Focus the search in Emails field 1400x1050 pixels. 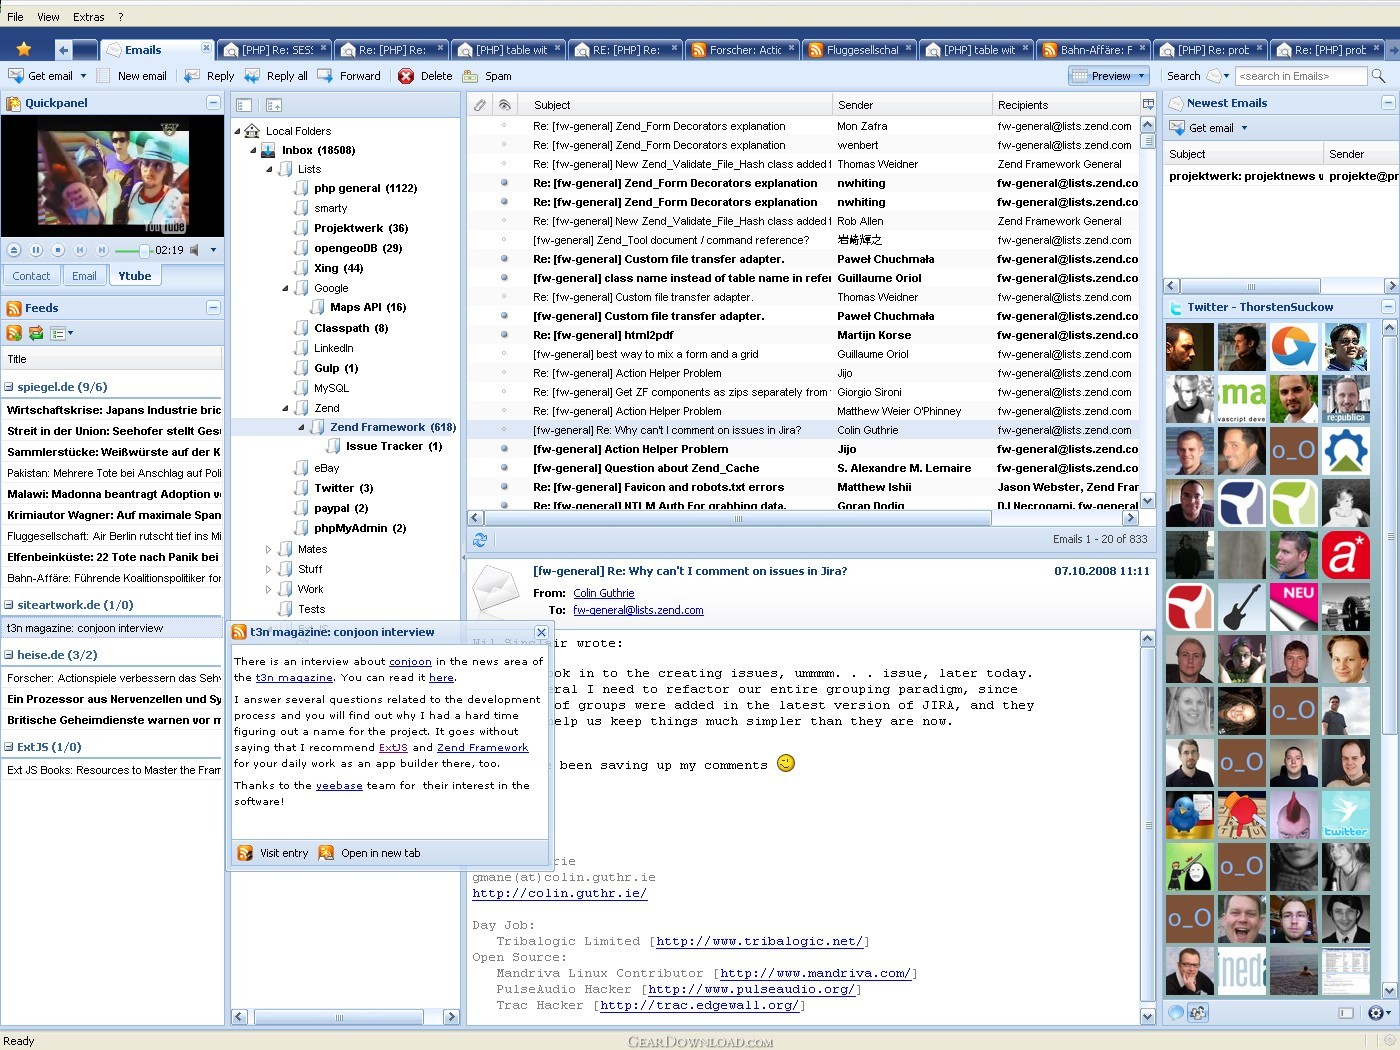(x=1300, y=76)
